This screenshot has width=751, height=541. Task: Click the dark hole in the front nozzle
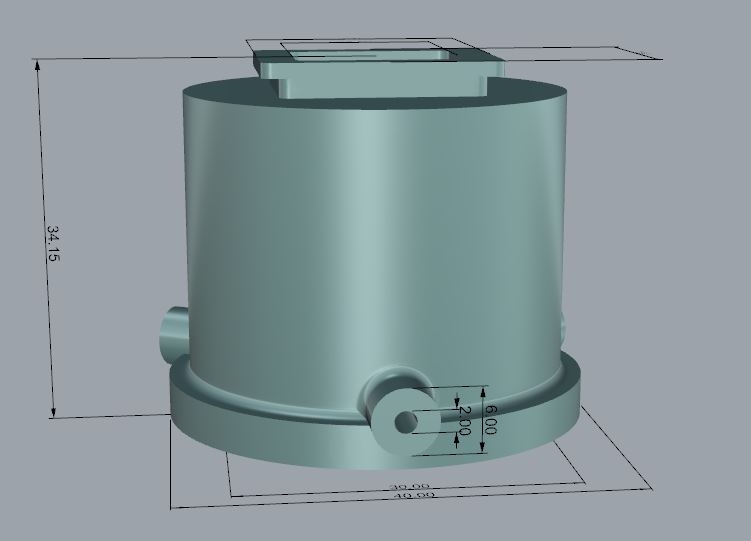click(x=406, y=422)
